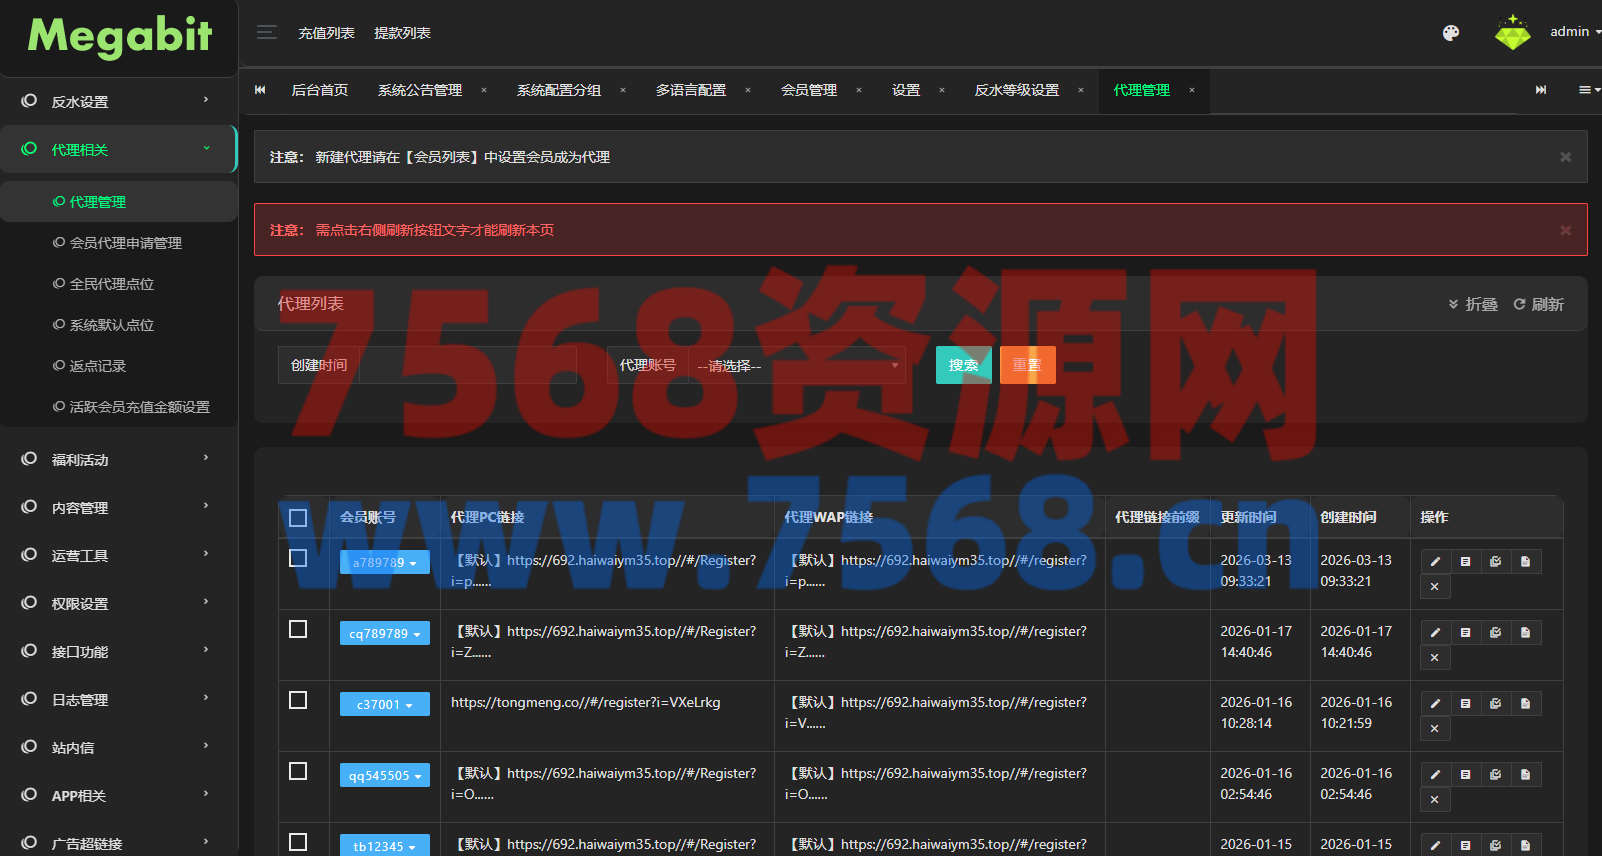Click the document icon in the c37001 row
The image size is (1602, 856).
(x=1525, y=704)
